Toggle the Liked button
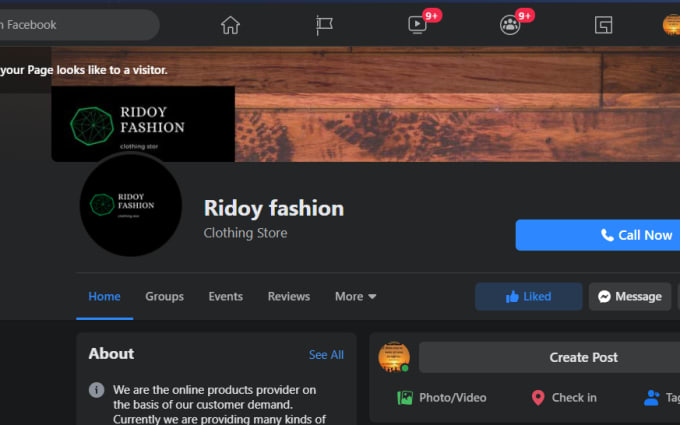This screenshot has width=680, height=425. coord(528,297)
